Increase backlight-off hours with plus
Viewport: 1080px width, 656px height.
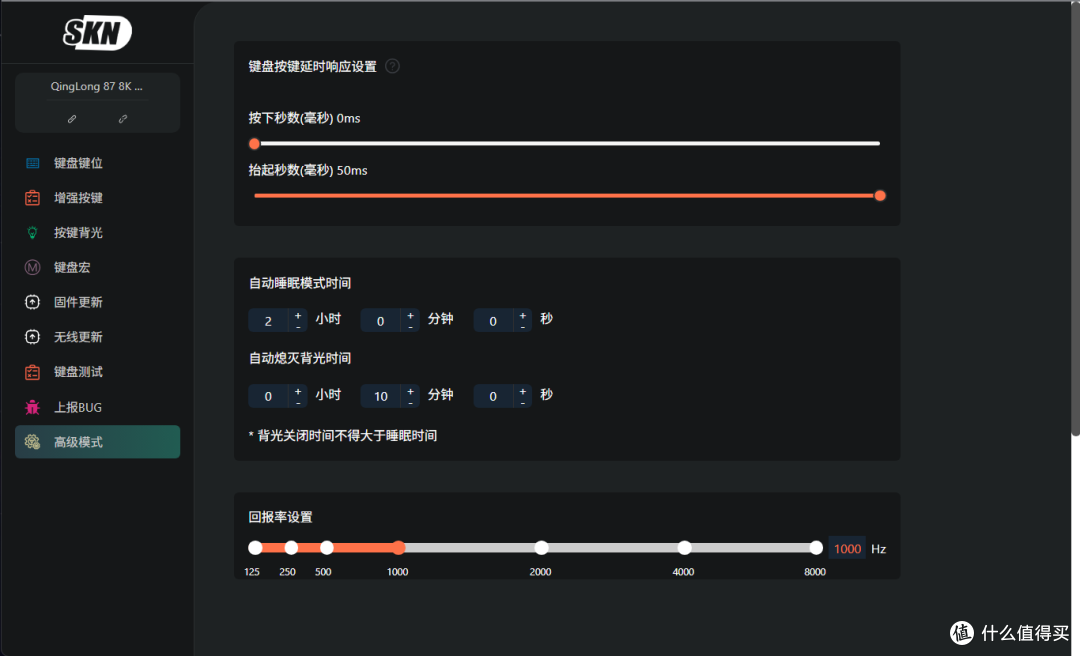[298, 391]
